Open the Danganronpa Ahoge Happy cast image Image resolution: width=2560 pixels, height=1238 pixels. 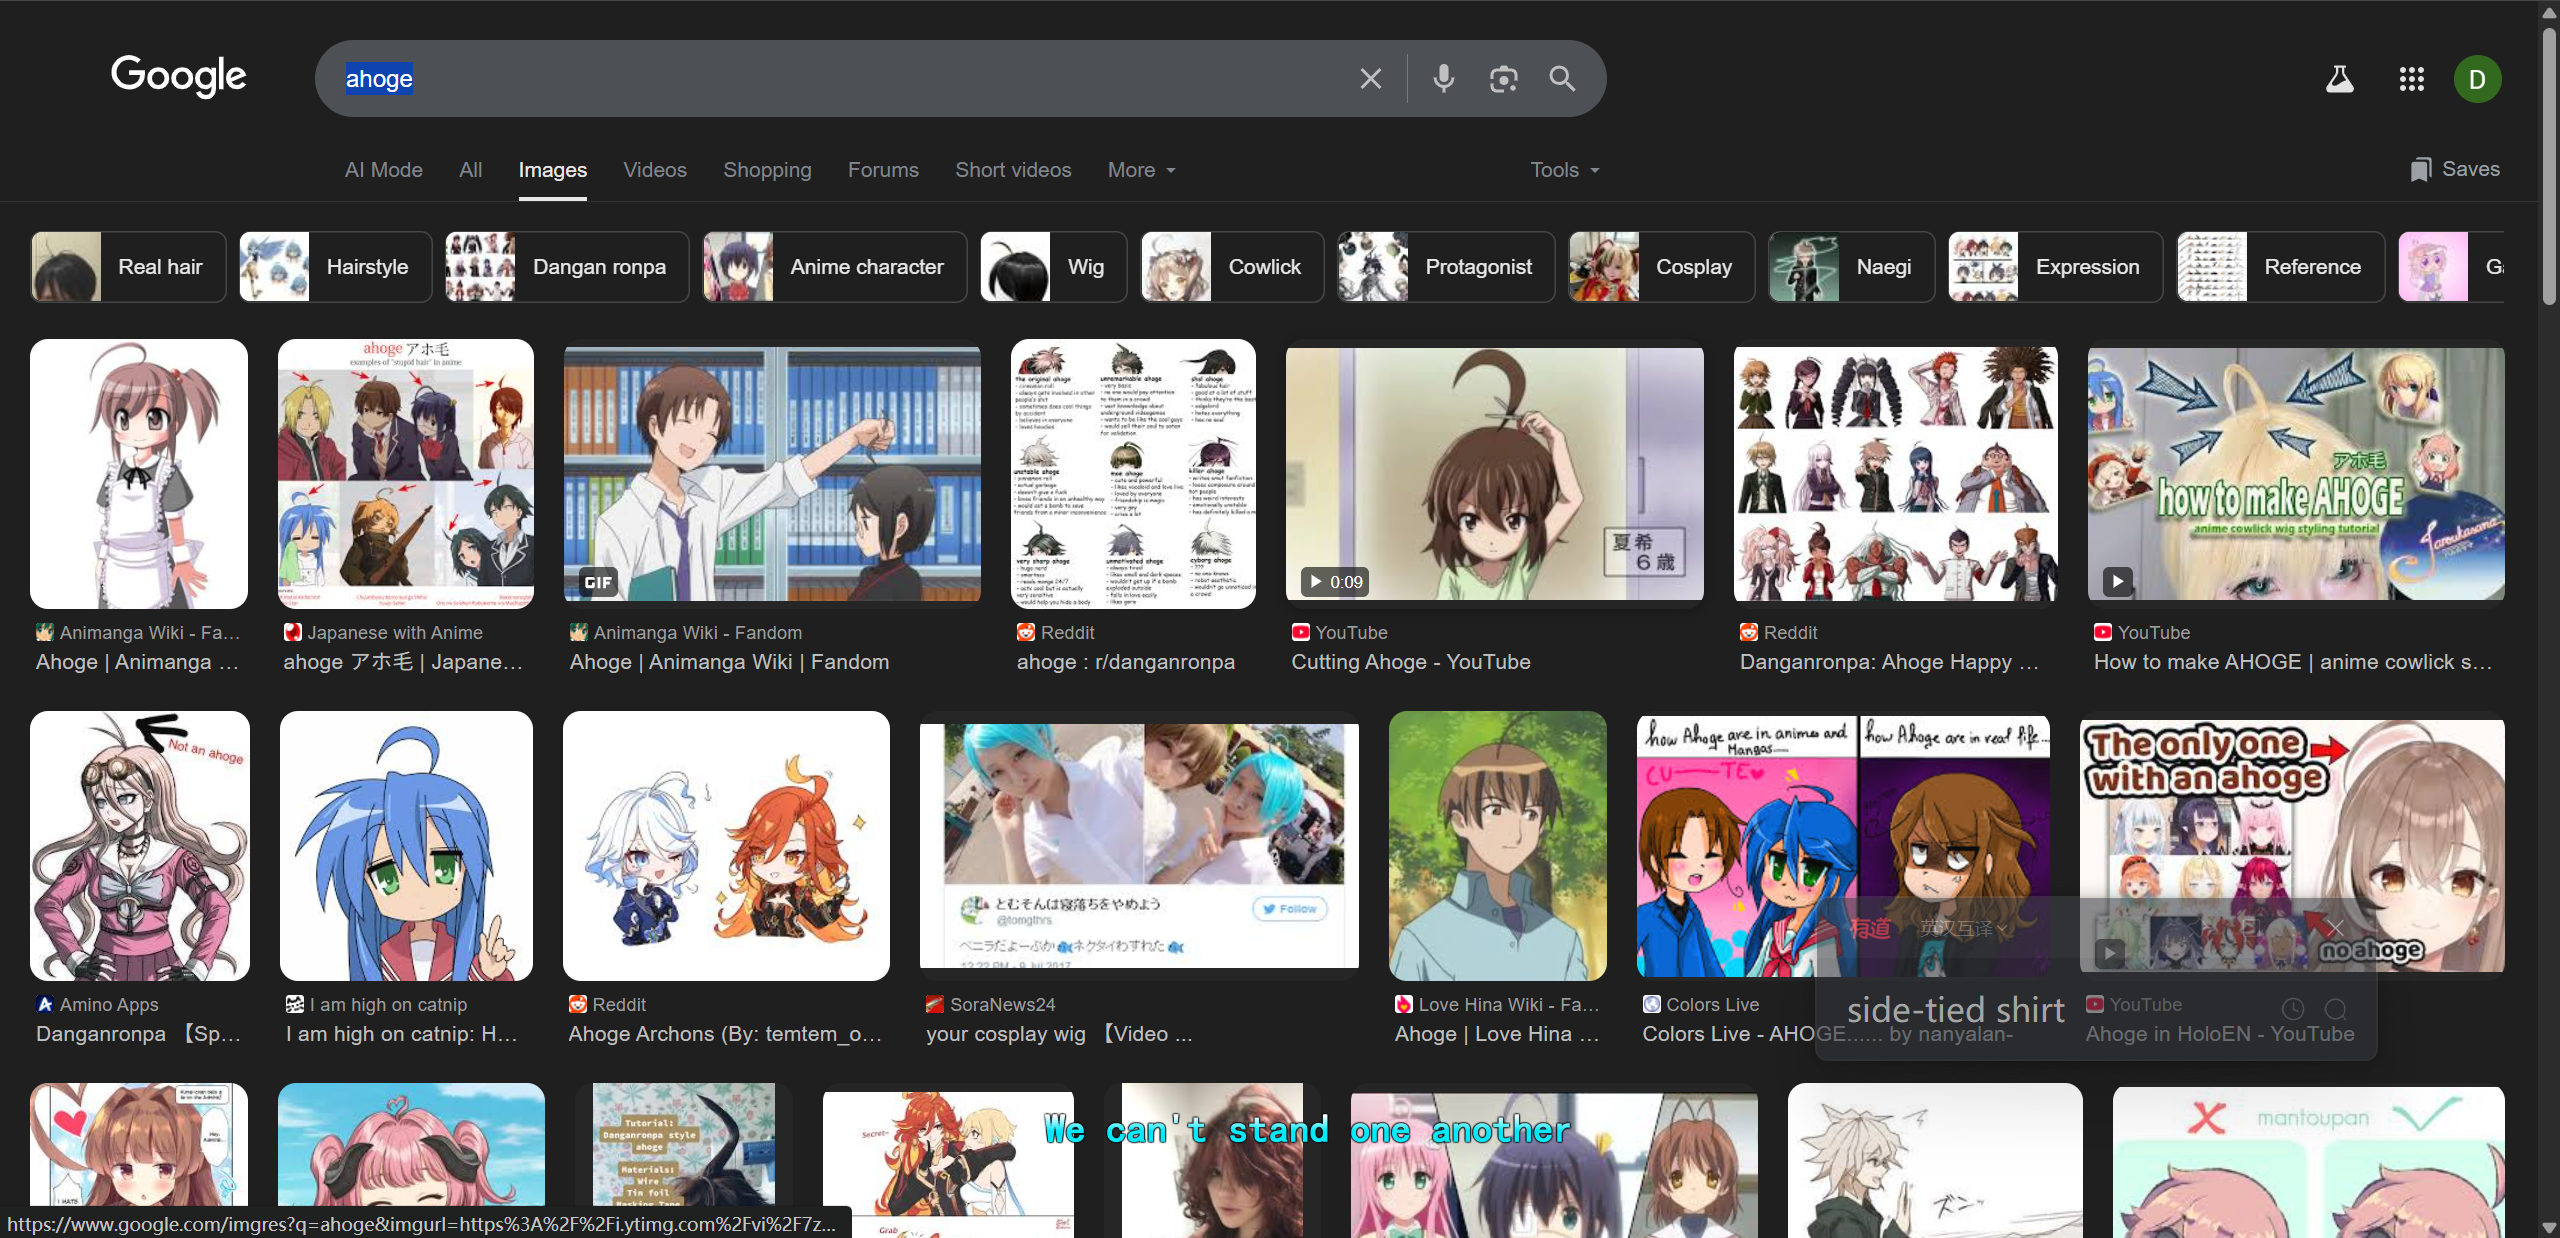(1896, 474)
